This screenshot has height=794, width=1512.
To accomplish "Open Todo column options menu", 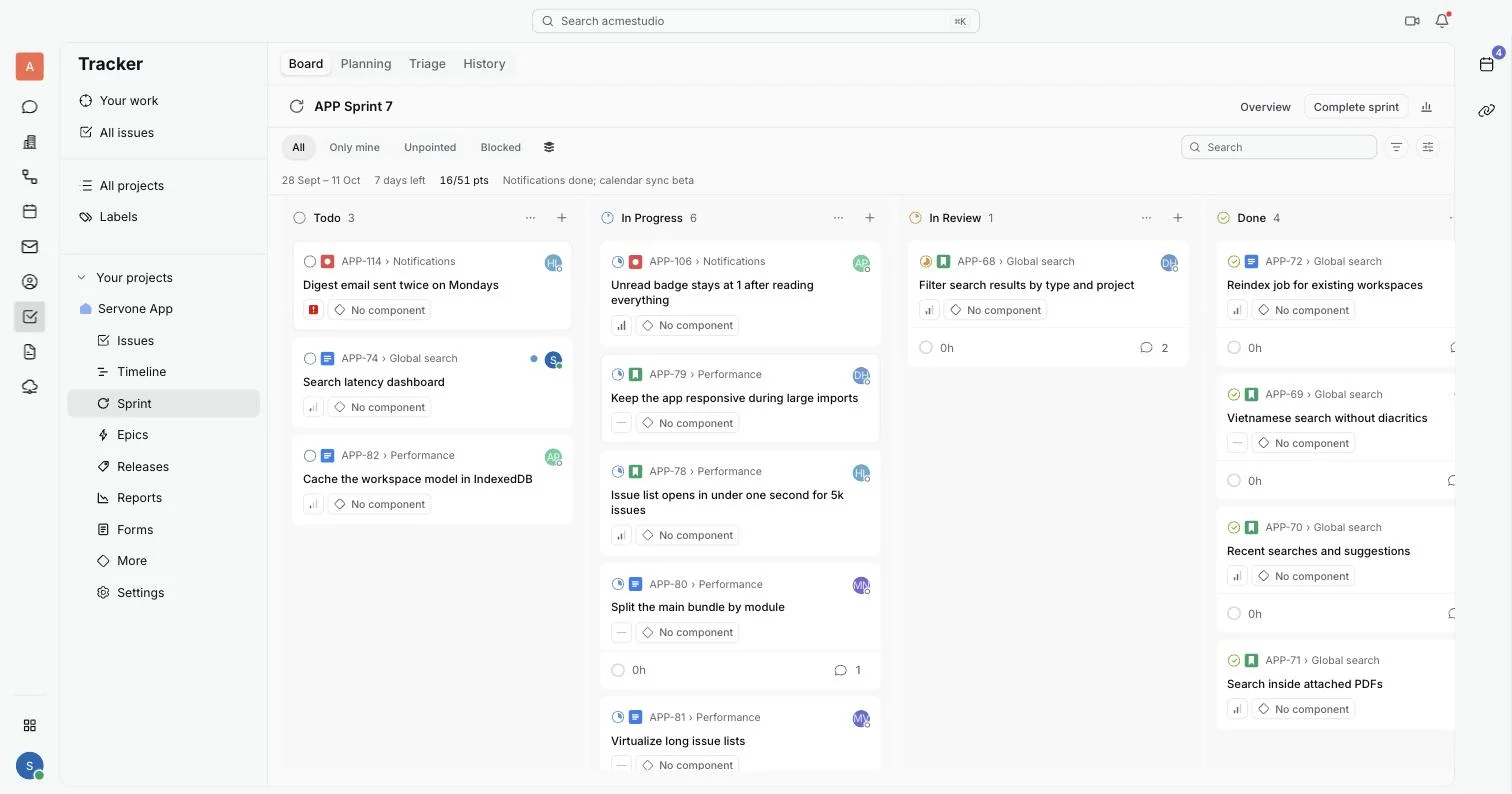I will (x=530, y=218).
